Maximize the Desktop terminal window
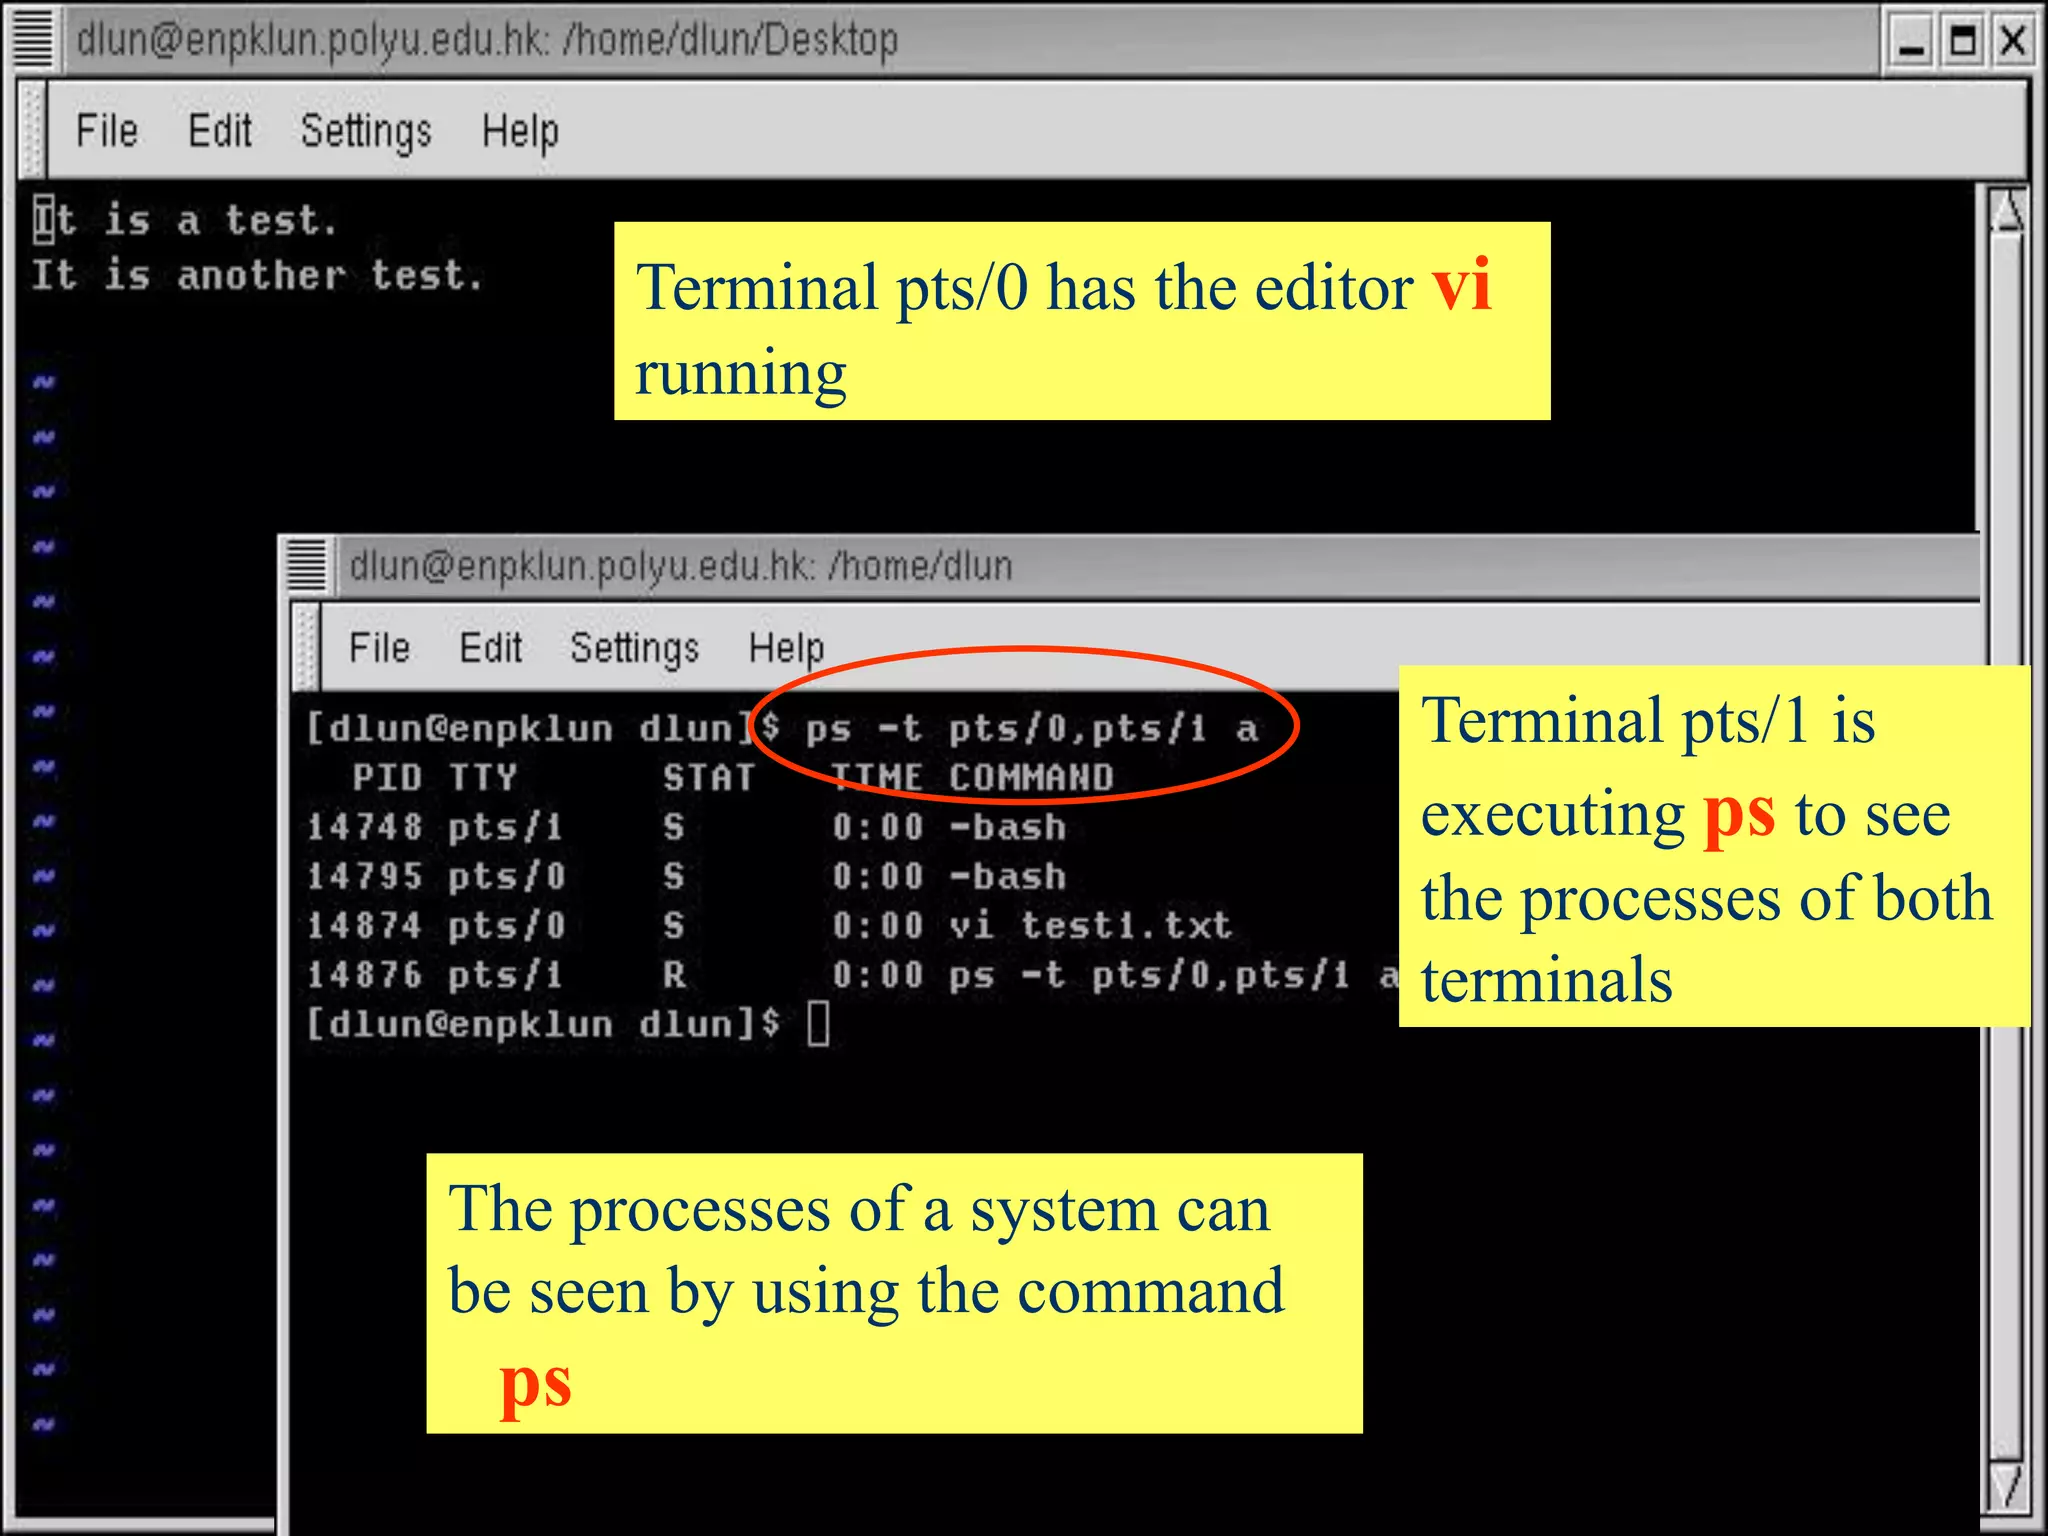The image size is (2048, 1536). (1962, 42)
